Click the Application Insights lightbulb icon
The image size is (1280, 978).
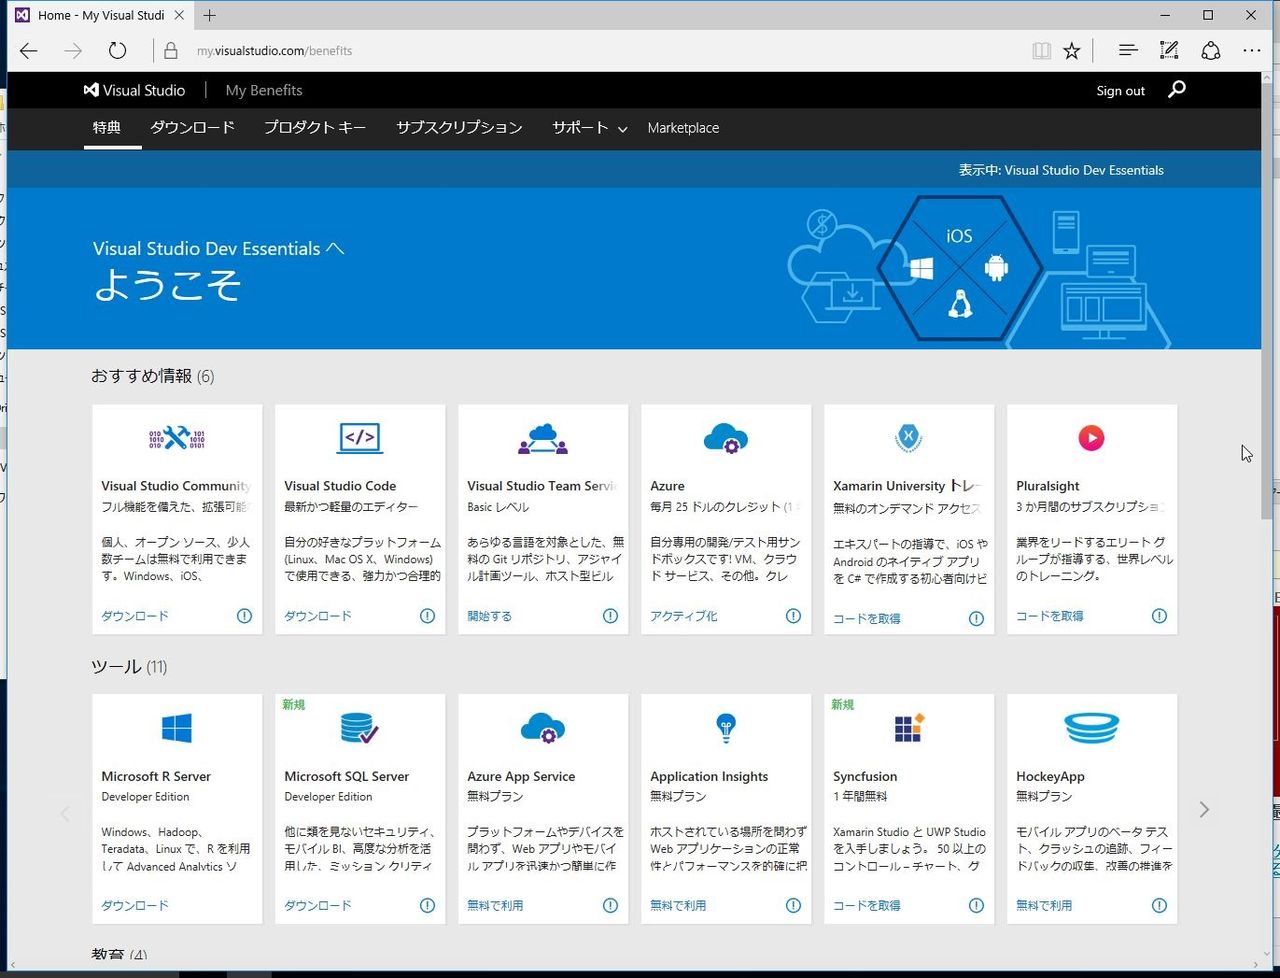[x=726, y=728]
